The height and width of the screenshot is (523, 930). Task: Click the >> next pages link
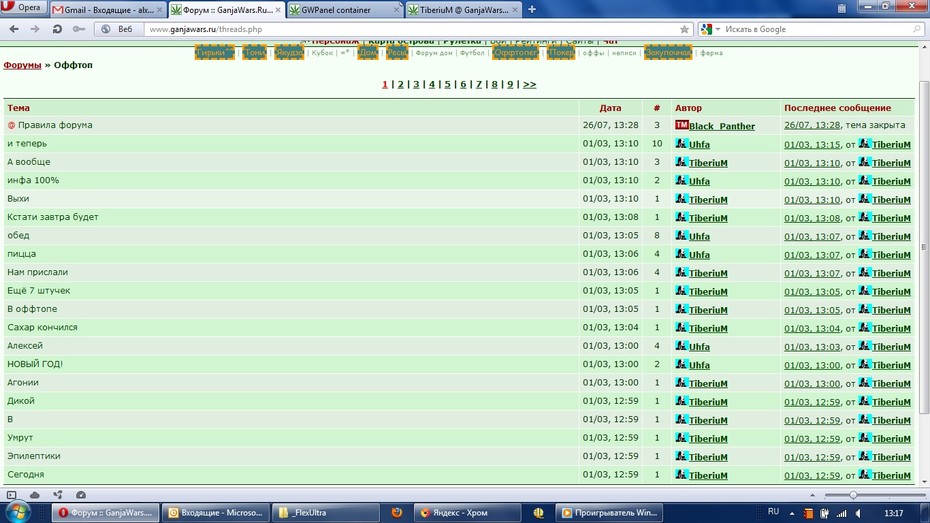pyautogui.click(x=530, y=84)
